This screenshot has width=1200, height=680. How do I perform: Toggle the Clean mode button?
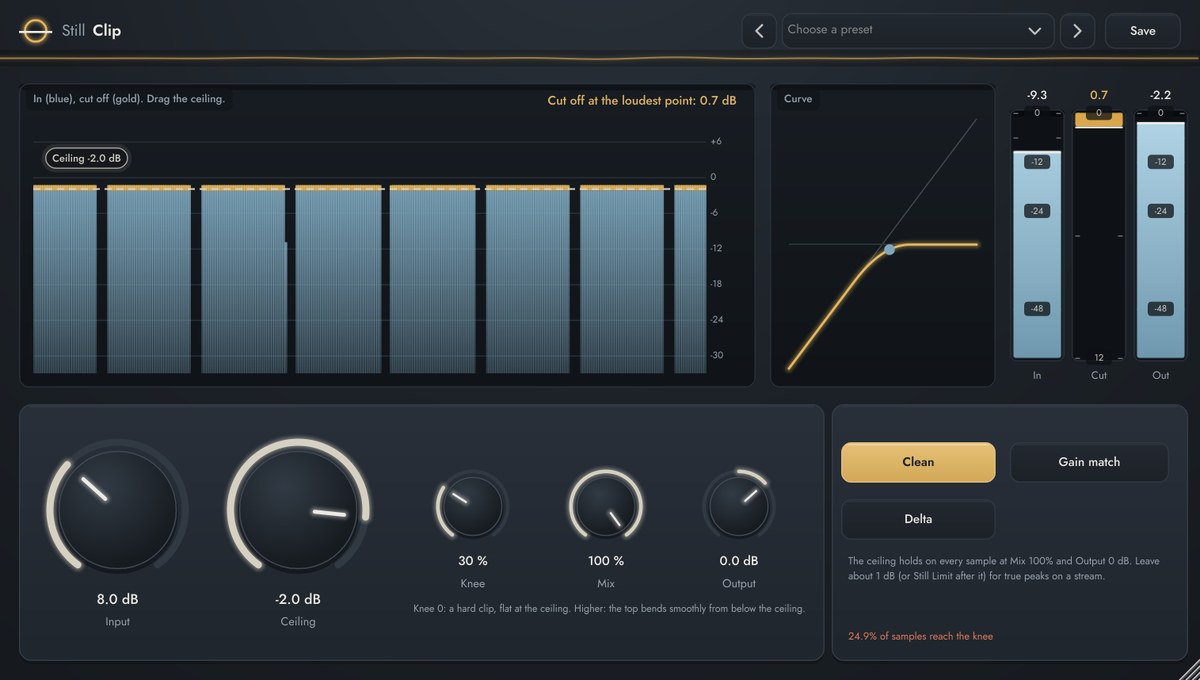point(918,462)
